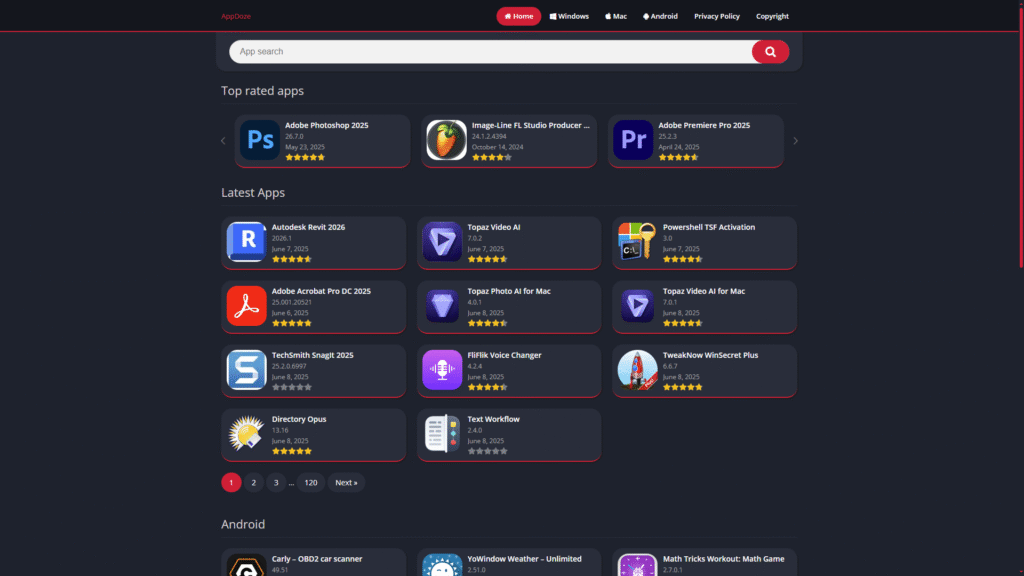
Task: Click the TechSmith SnagIt 2025 title
Action: 312,355
